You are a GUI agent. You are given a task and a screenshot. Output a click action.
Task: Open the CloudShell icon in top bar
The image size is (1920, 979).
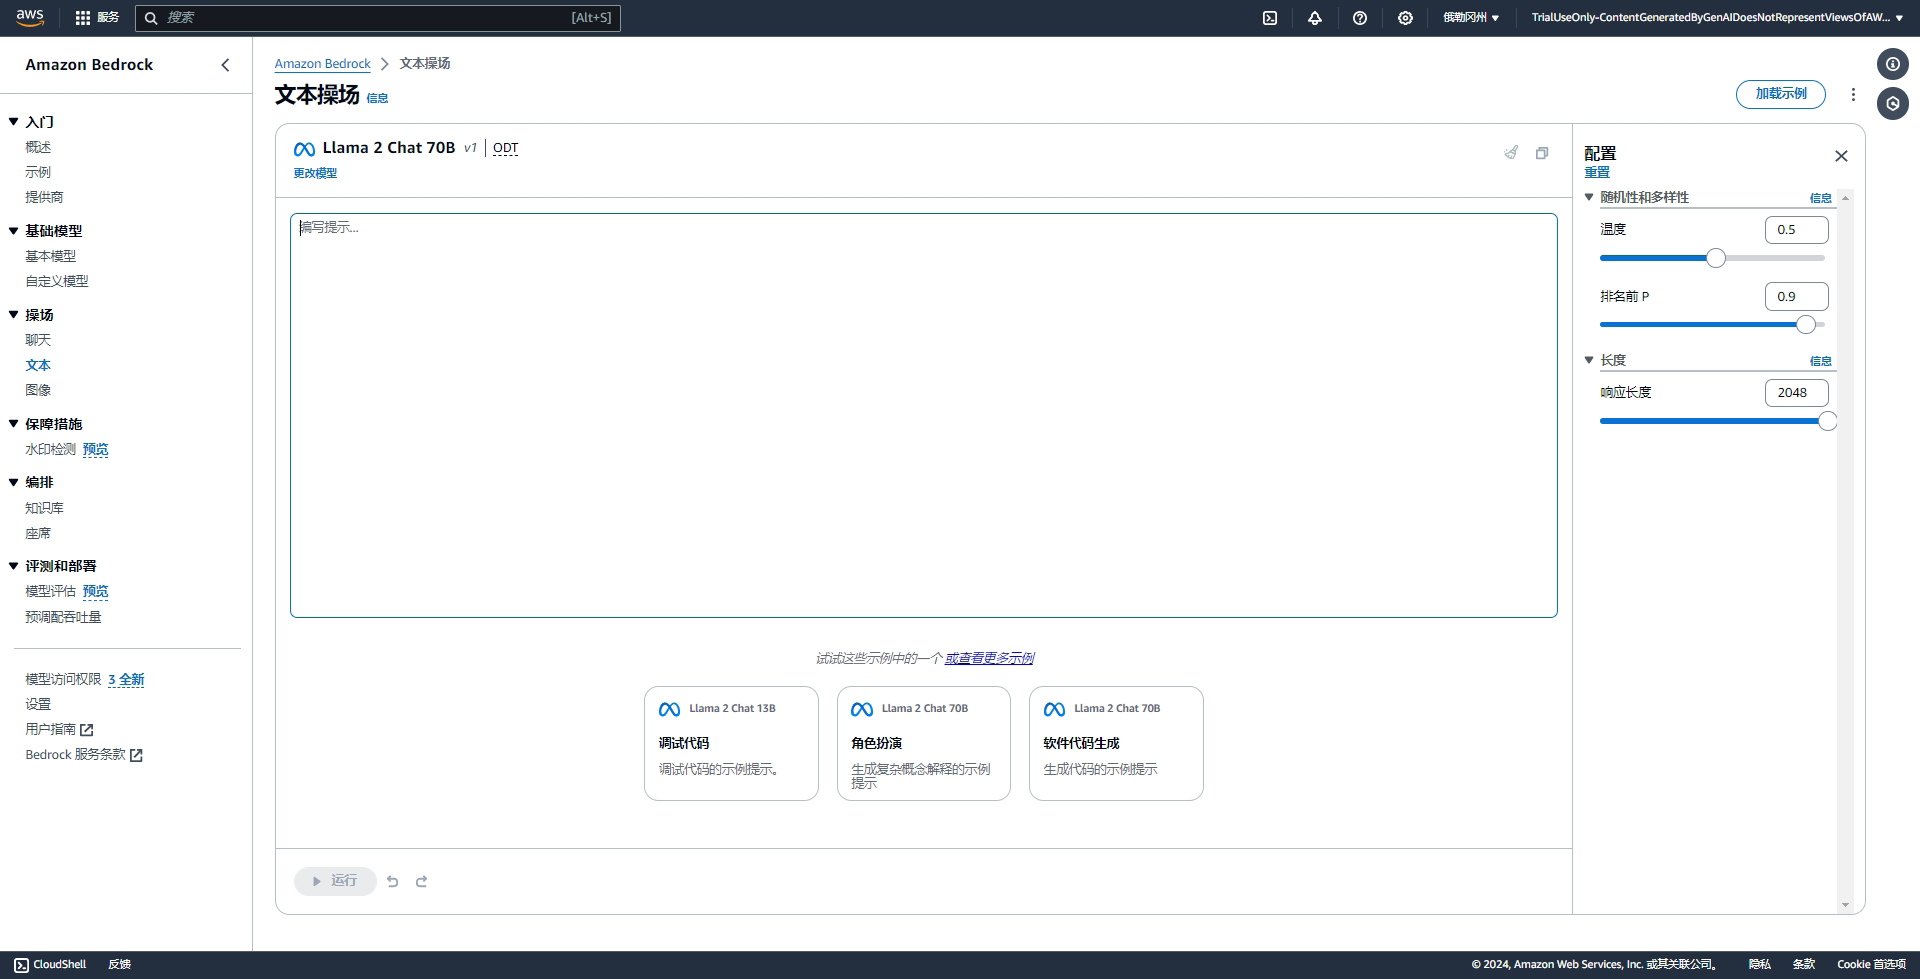coord(1270,18)
